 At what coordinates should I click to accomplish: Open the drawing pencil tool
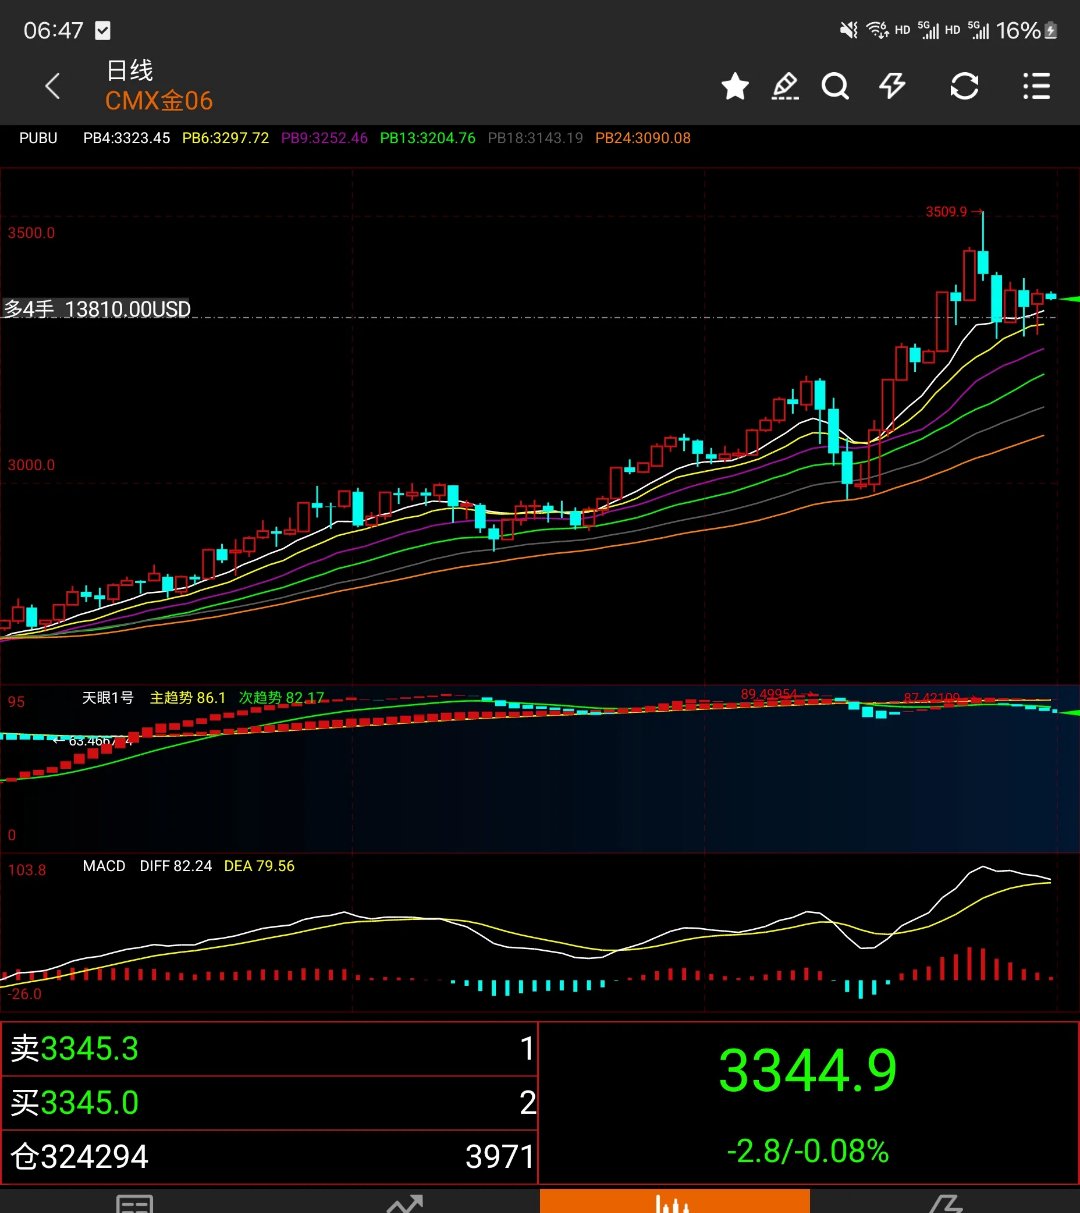tap(785, 87)
